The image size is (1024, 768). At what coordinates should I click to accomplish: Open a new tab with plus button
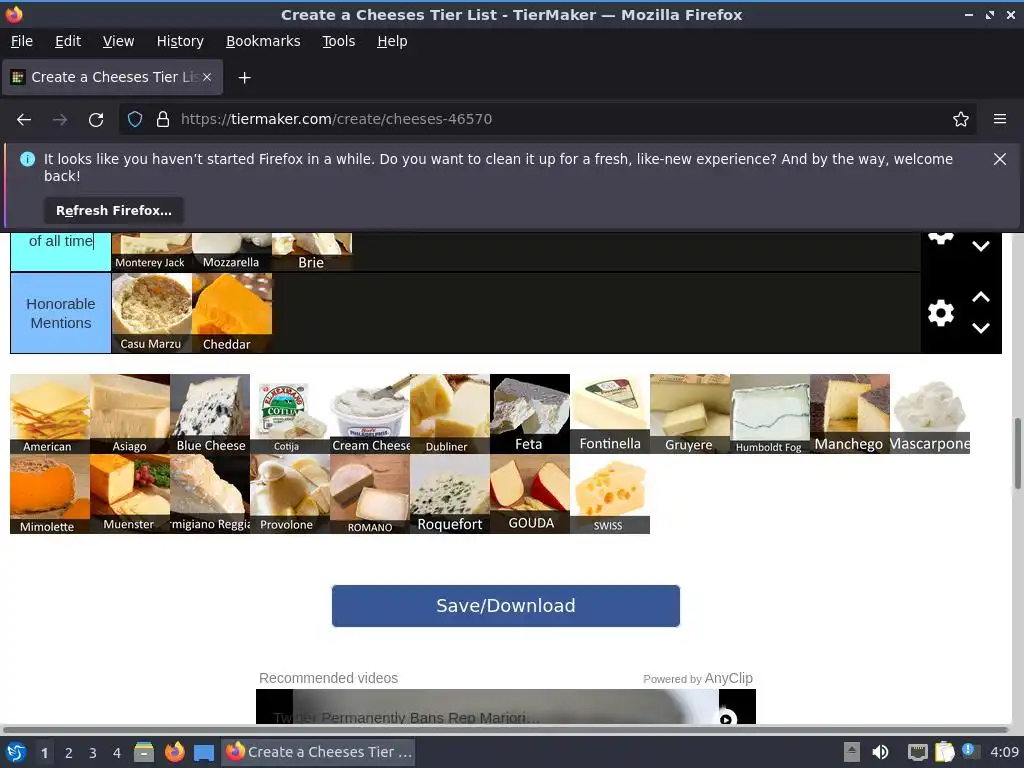244,78
